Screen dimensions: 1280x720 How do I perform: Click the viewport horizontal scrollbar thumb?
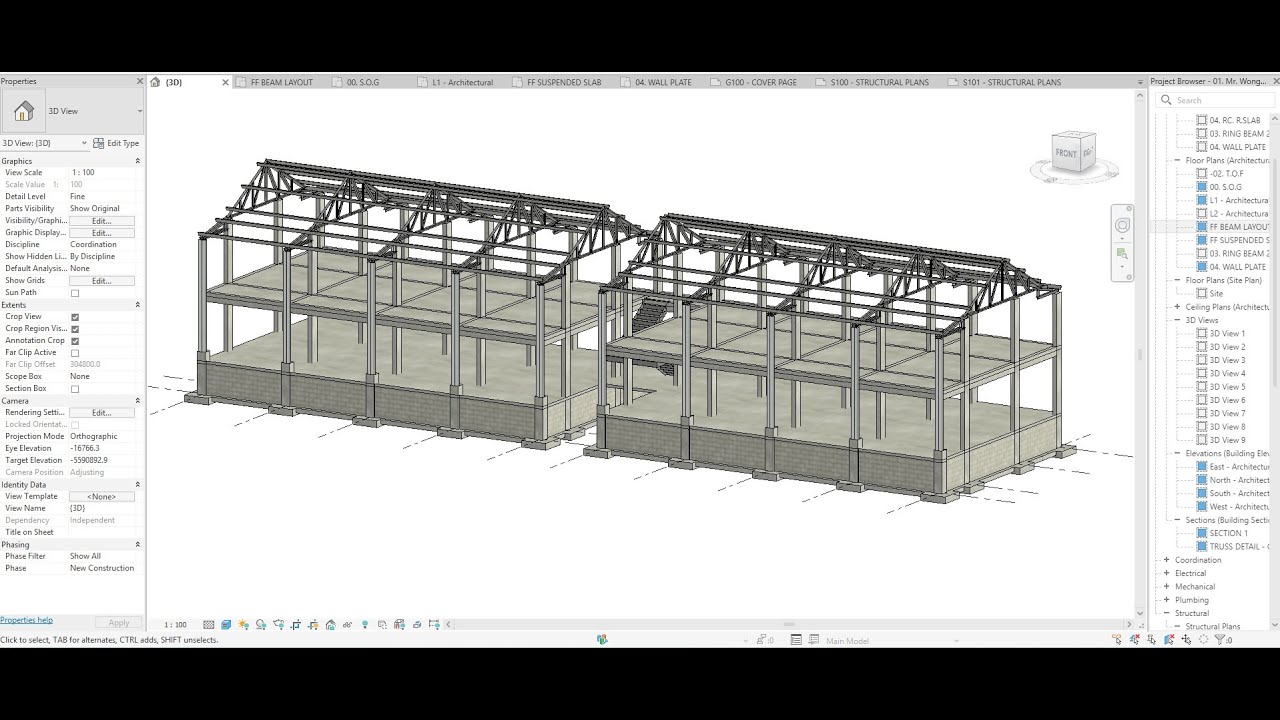point(789,625)
